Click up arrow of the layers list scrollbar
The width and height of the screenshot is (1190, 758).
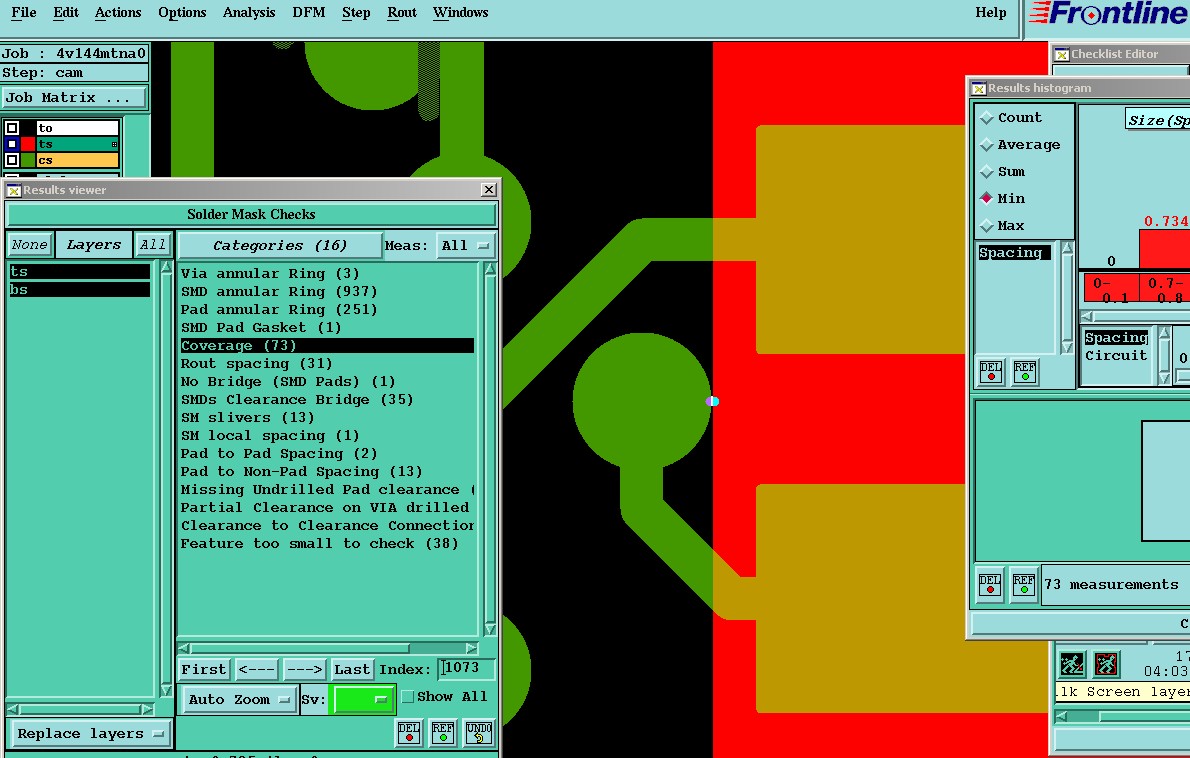coord(166,268)
